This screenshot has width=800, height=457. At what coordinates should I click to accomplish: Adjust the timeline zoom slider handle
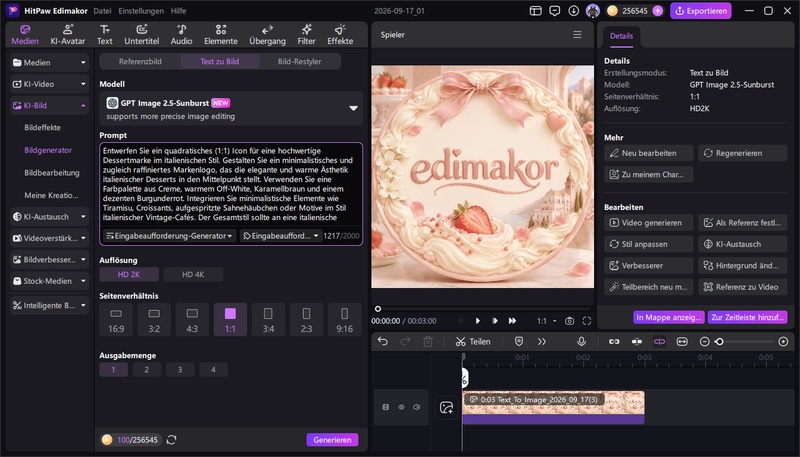pos(719,342)
